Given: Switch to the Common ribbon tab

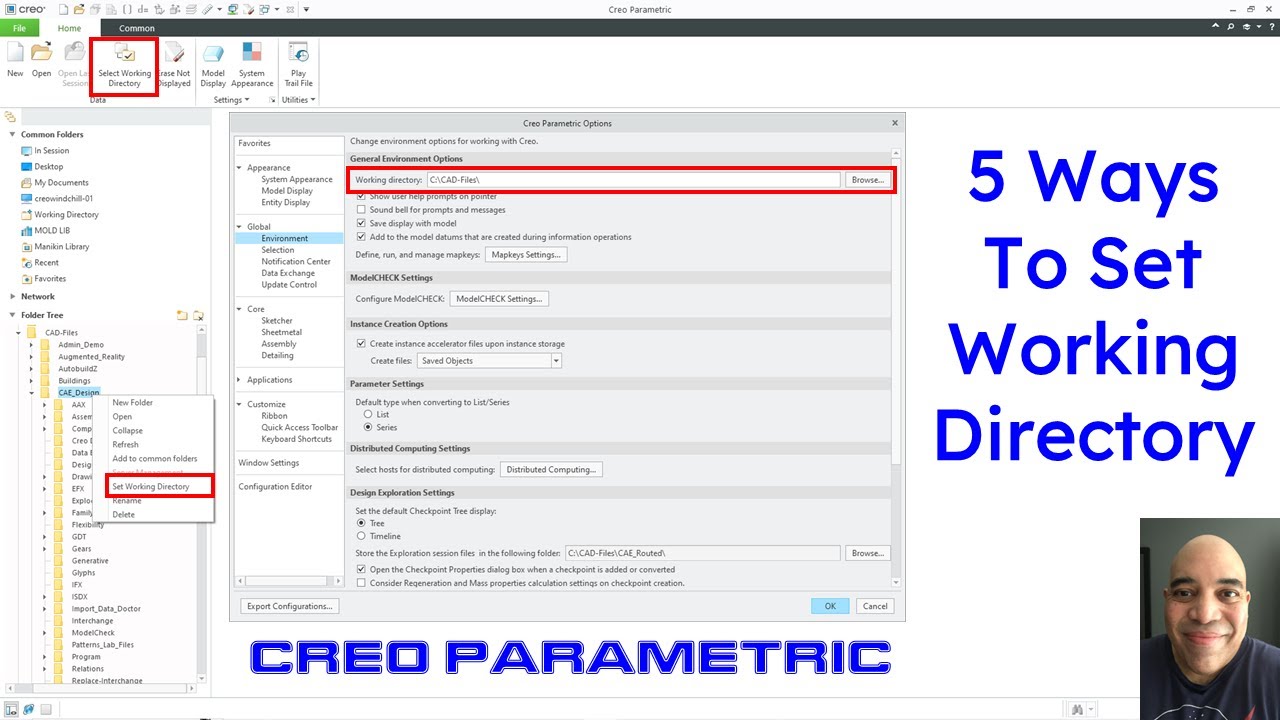Looking at the screenshot, I should point(137,28).
